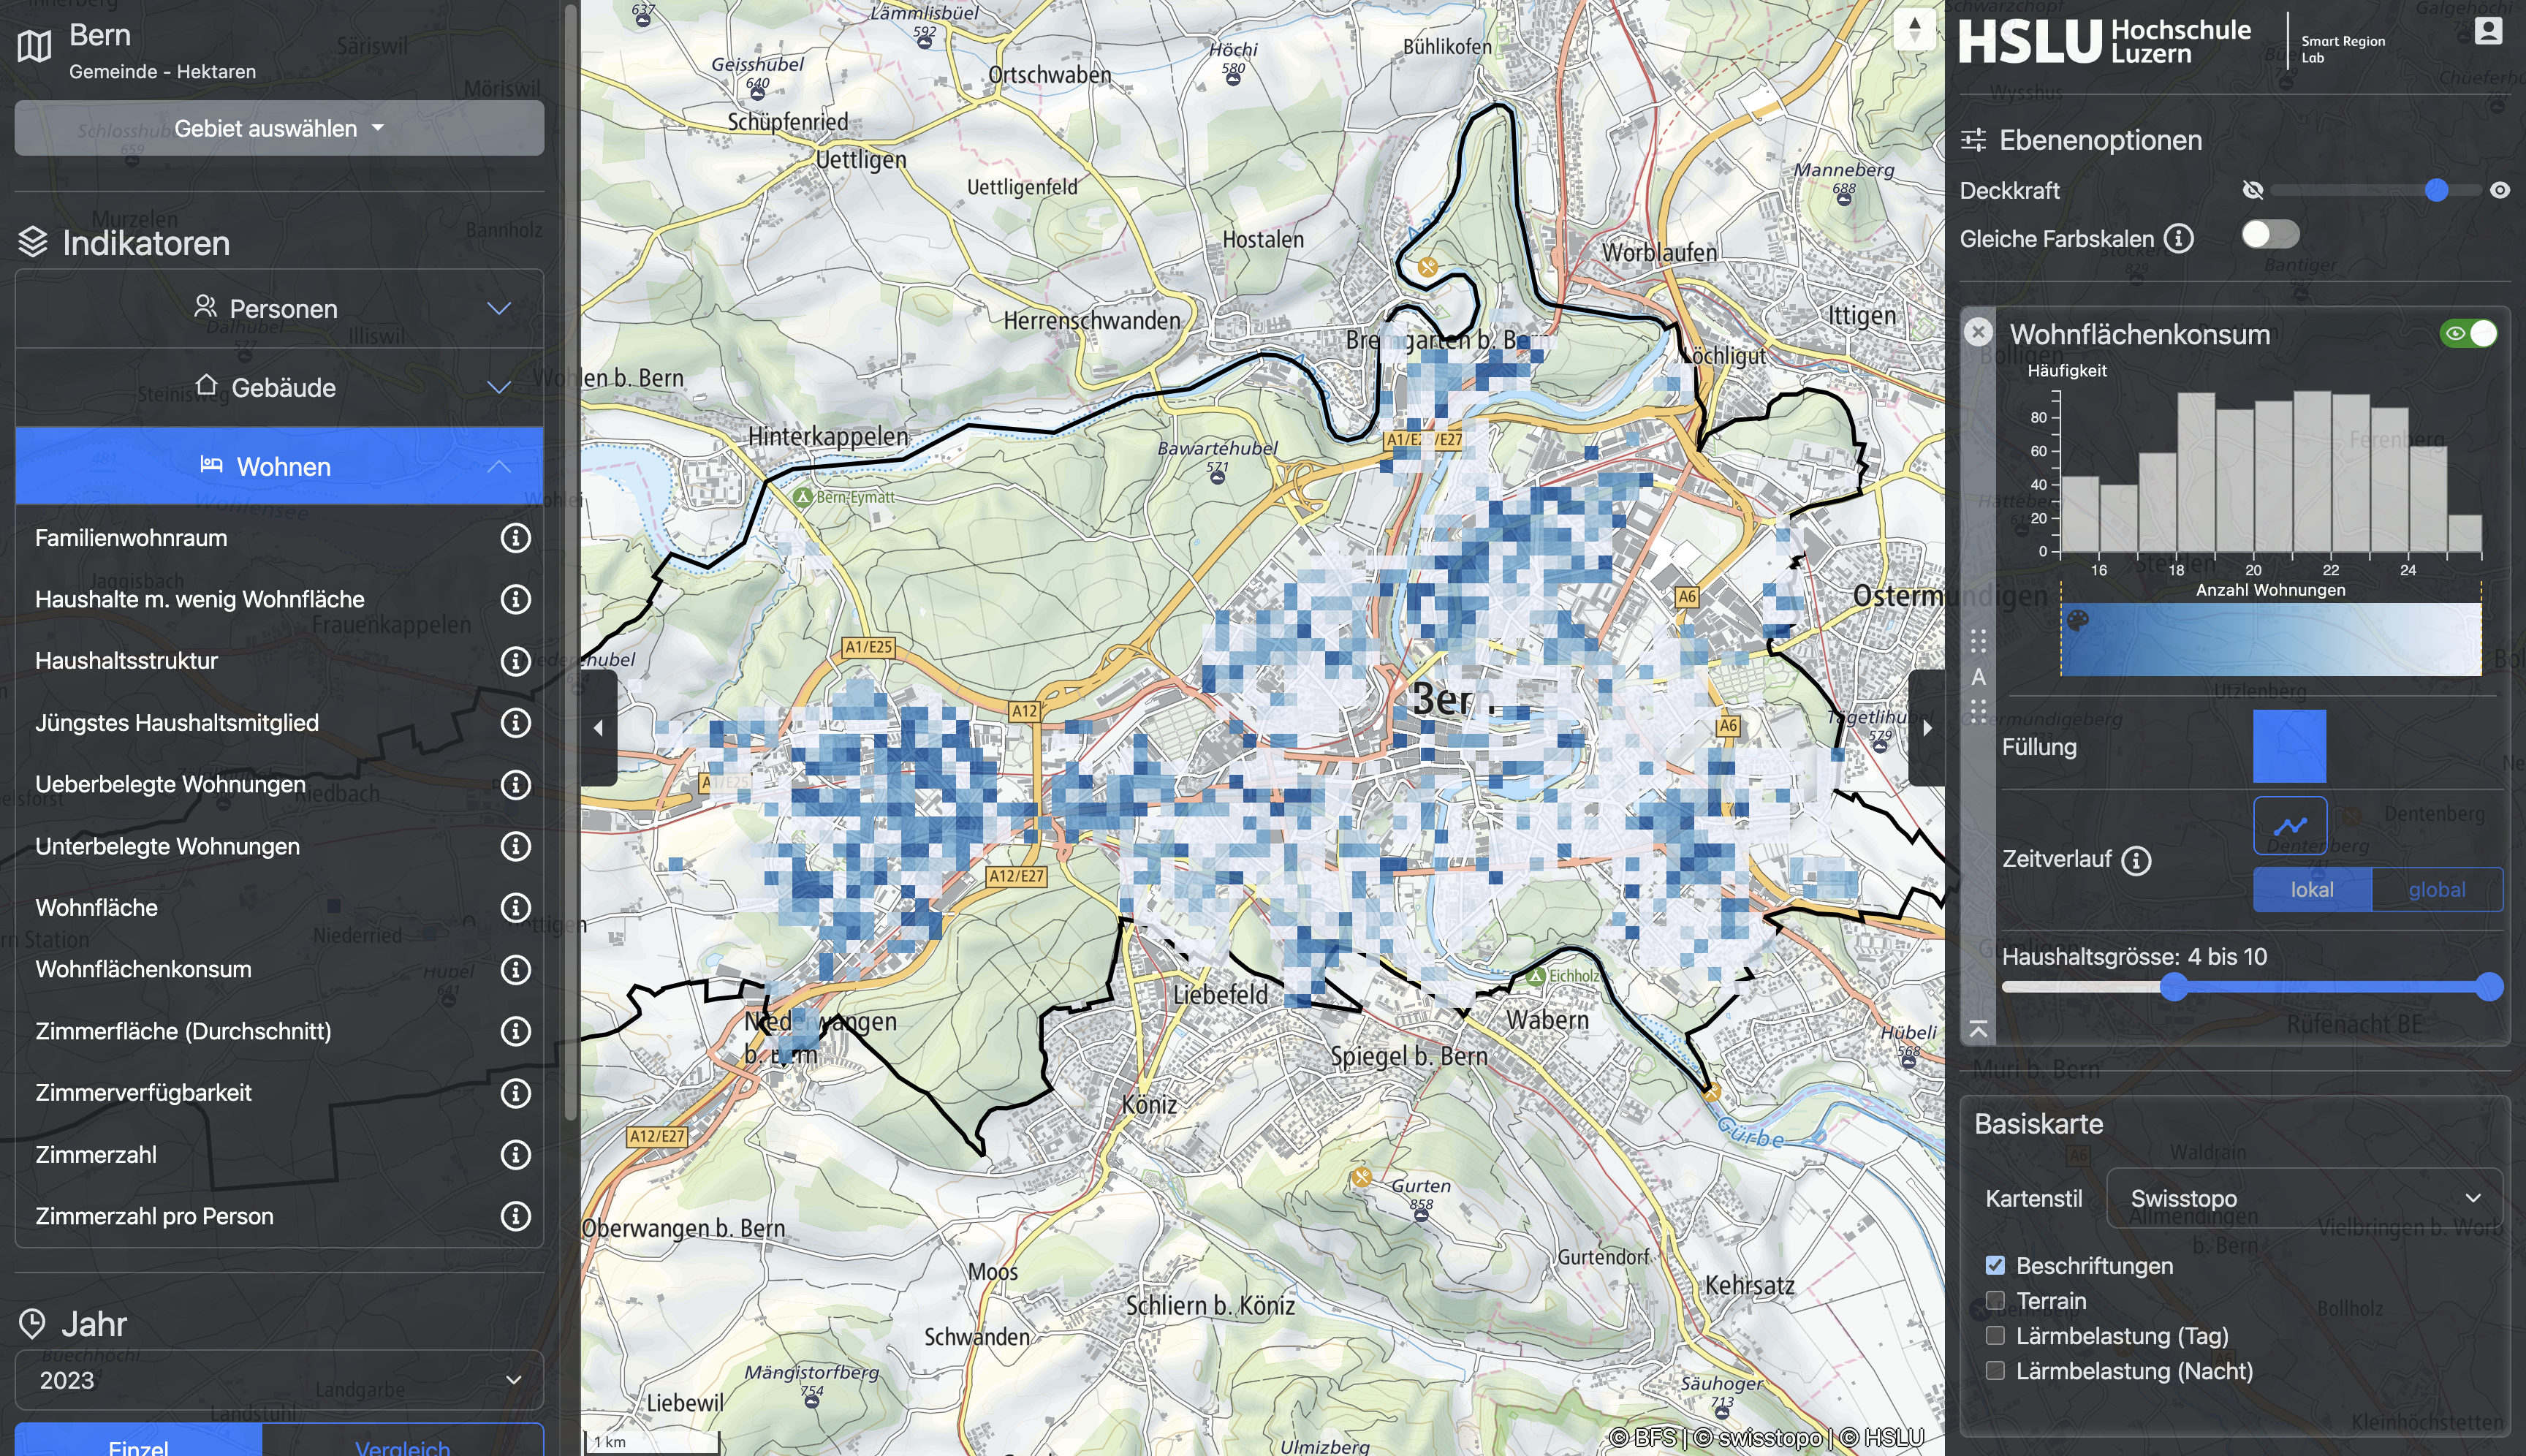Select the Wohnfläche indicator
Screen dimensions: 2526x1456
(x=96, y=908)
